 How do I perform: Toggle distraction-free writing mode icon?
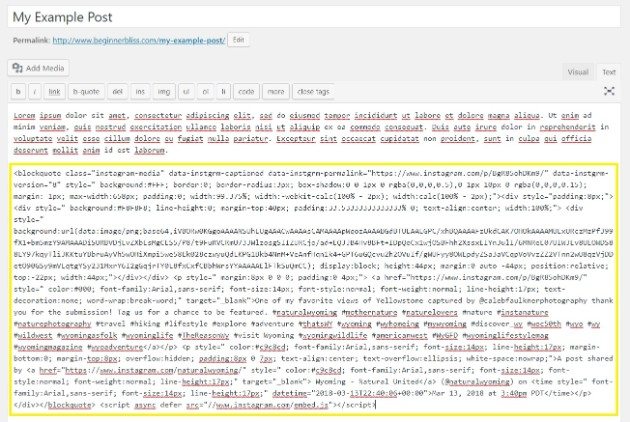tap(609, 90)
